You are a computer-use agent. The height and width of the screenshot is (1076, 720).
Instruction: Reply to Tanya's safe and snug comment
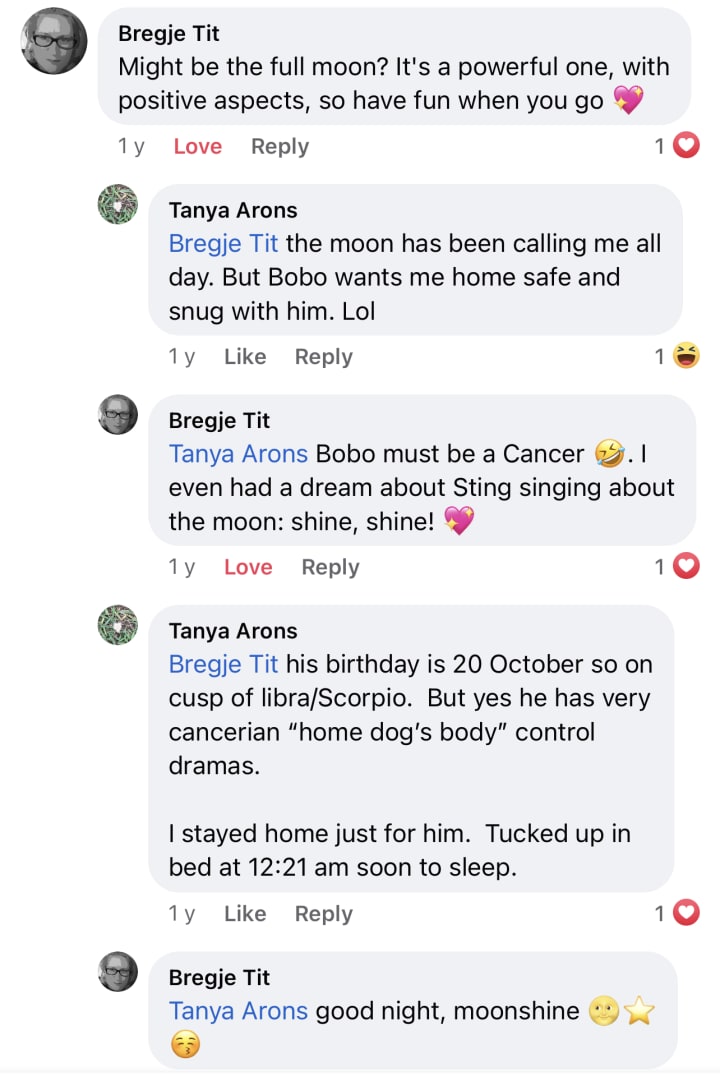click(323, 357)
